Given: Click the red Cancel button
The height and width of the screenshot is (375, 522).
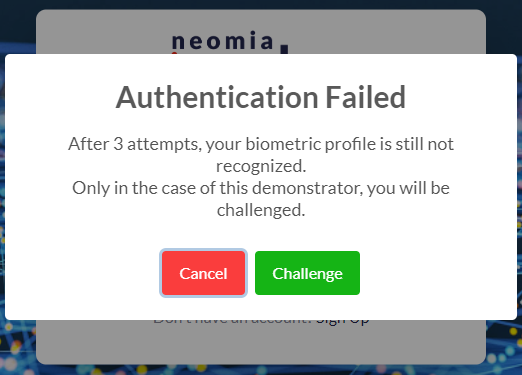Looking at the screenshot, I should point(203,273).
